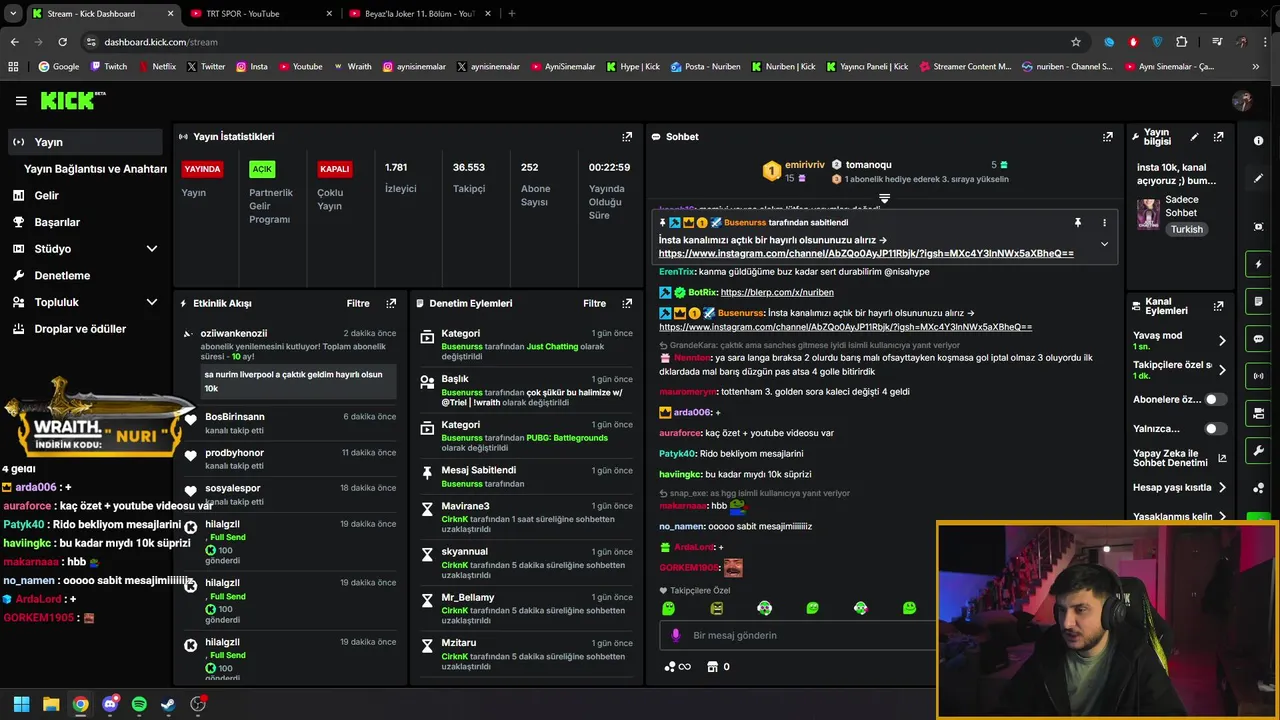Pick the angry yellow emote
Viewport: 1280px width, 720px height.
(716, 608)
